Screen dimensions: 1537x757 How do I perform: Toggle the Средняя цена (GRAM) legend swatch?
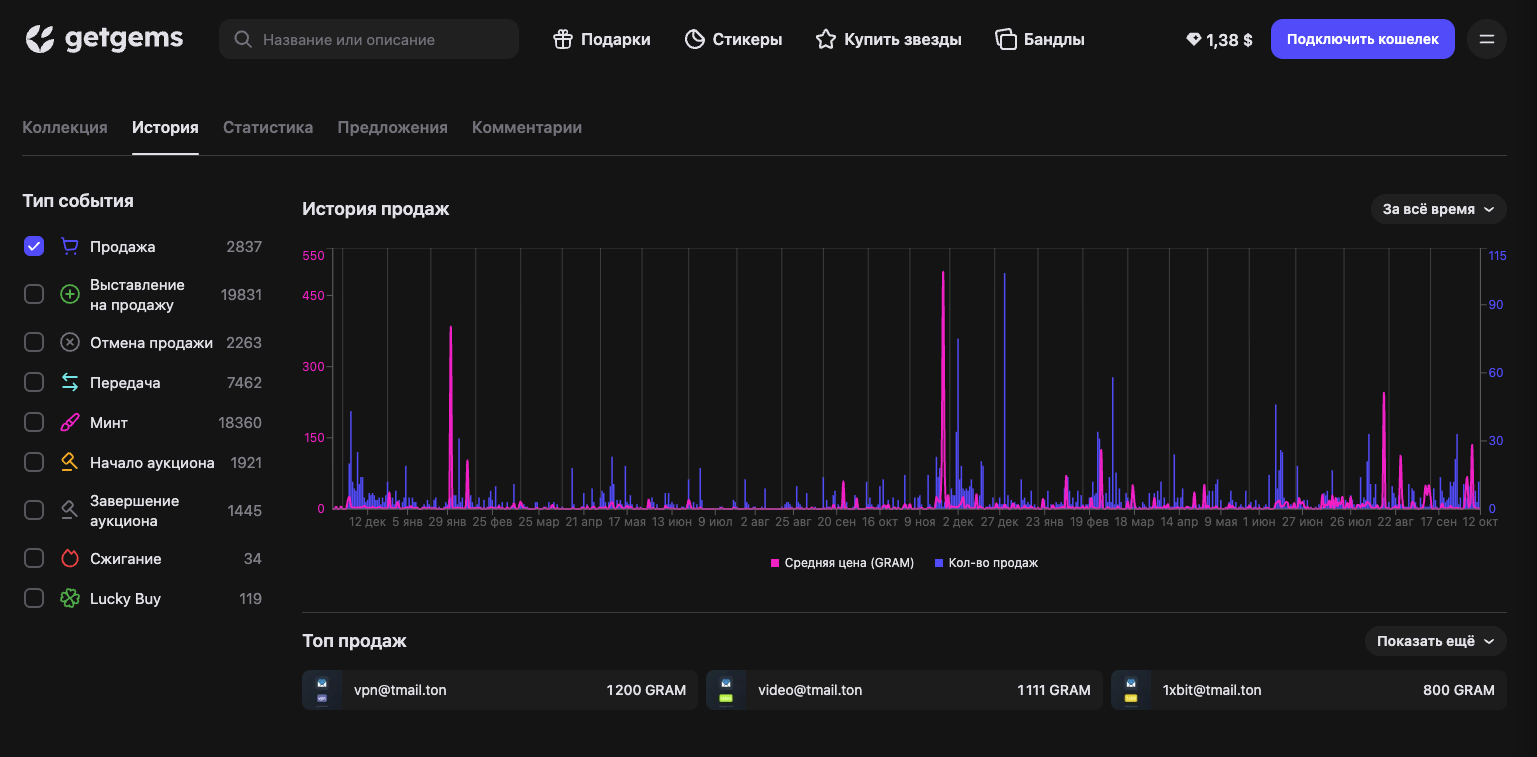pyautogui.click(x=775, y=563)
